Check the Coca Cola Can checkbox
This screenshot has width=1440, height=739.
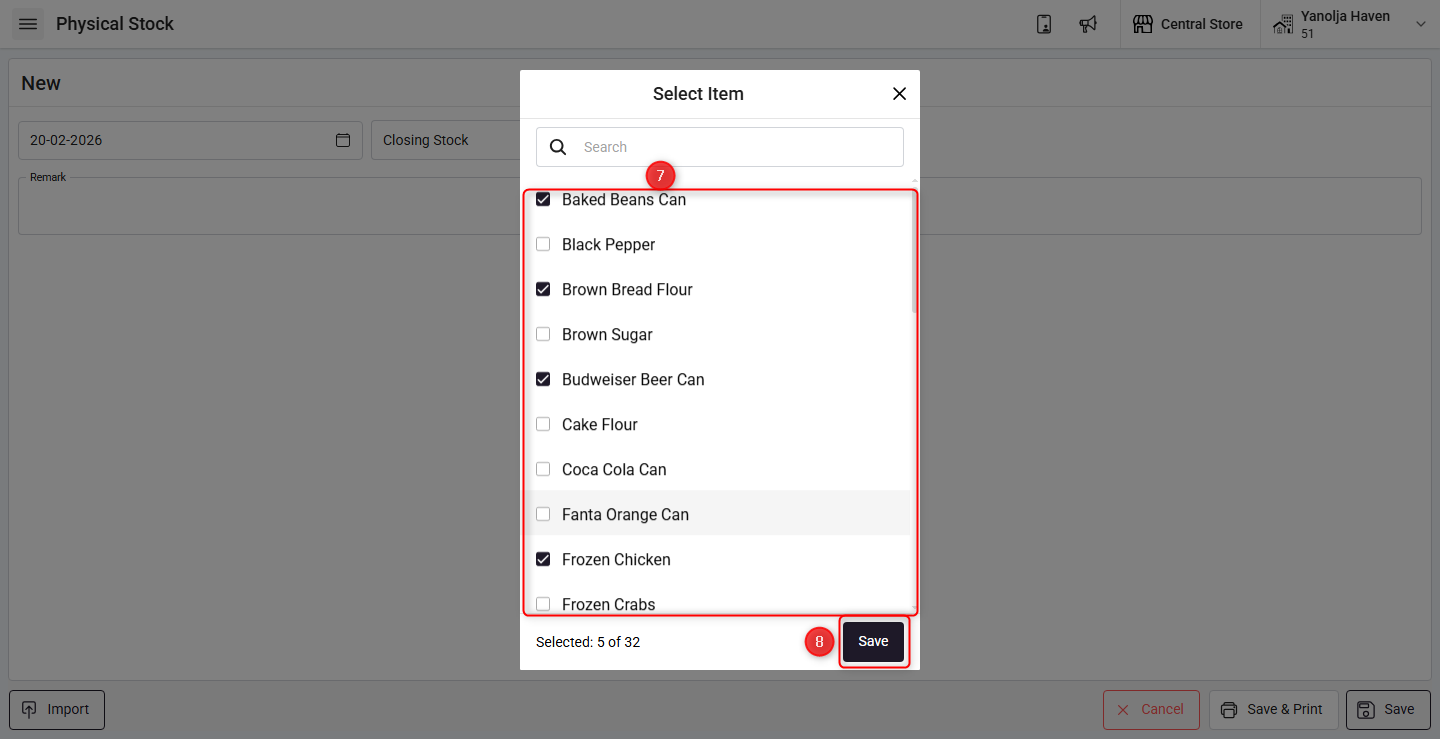(543, 469)
